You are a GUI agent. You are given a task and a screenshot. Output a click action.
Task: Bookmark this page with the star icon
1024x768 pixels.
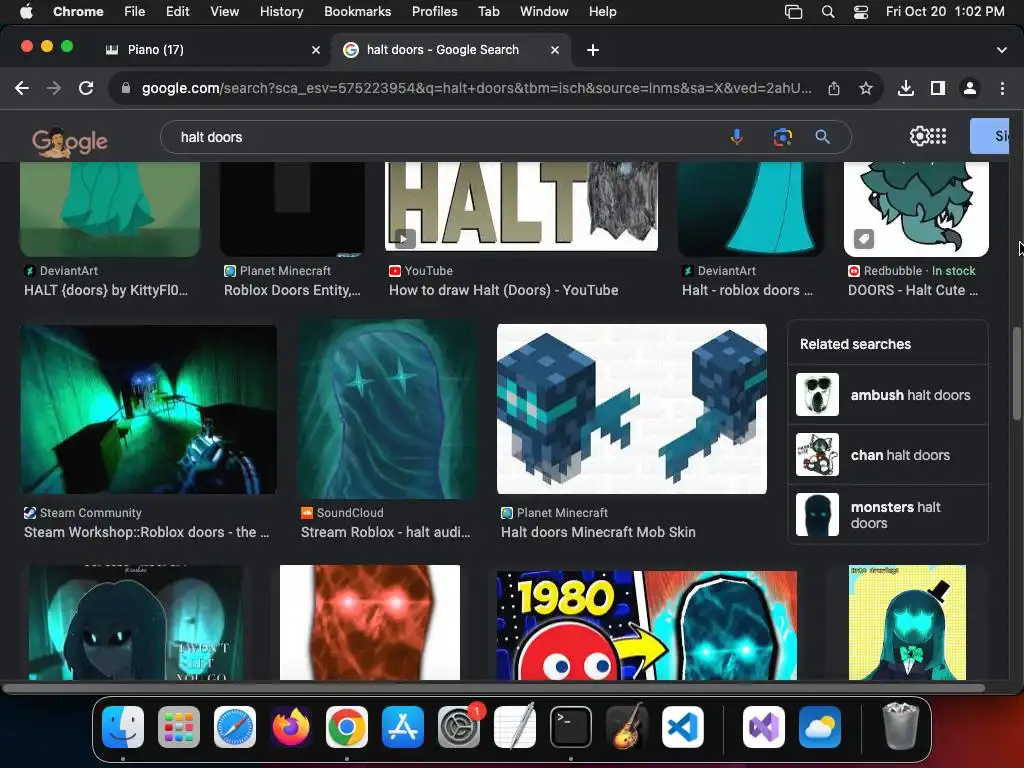866,88
